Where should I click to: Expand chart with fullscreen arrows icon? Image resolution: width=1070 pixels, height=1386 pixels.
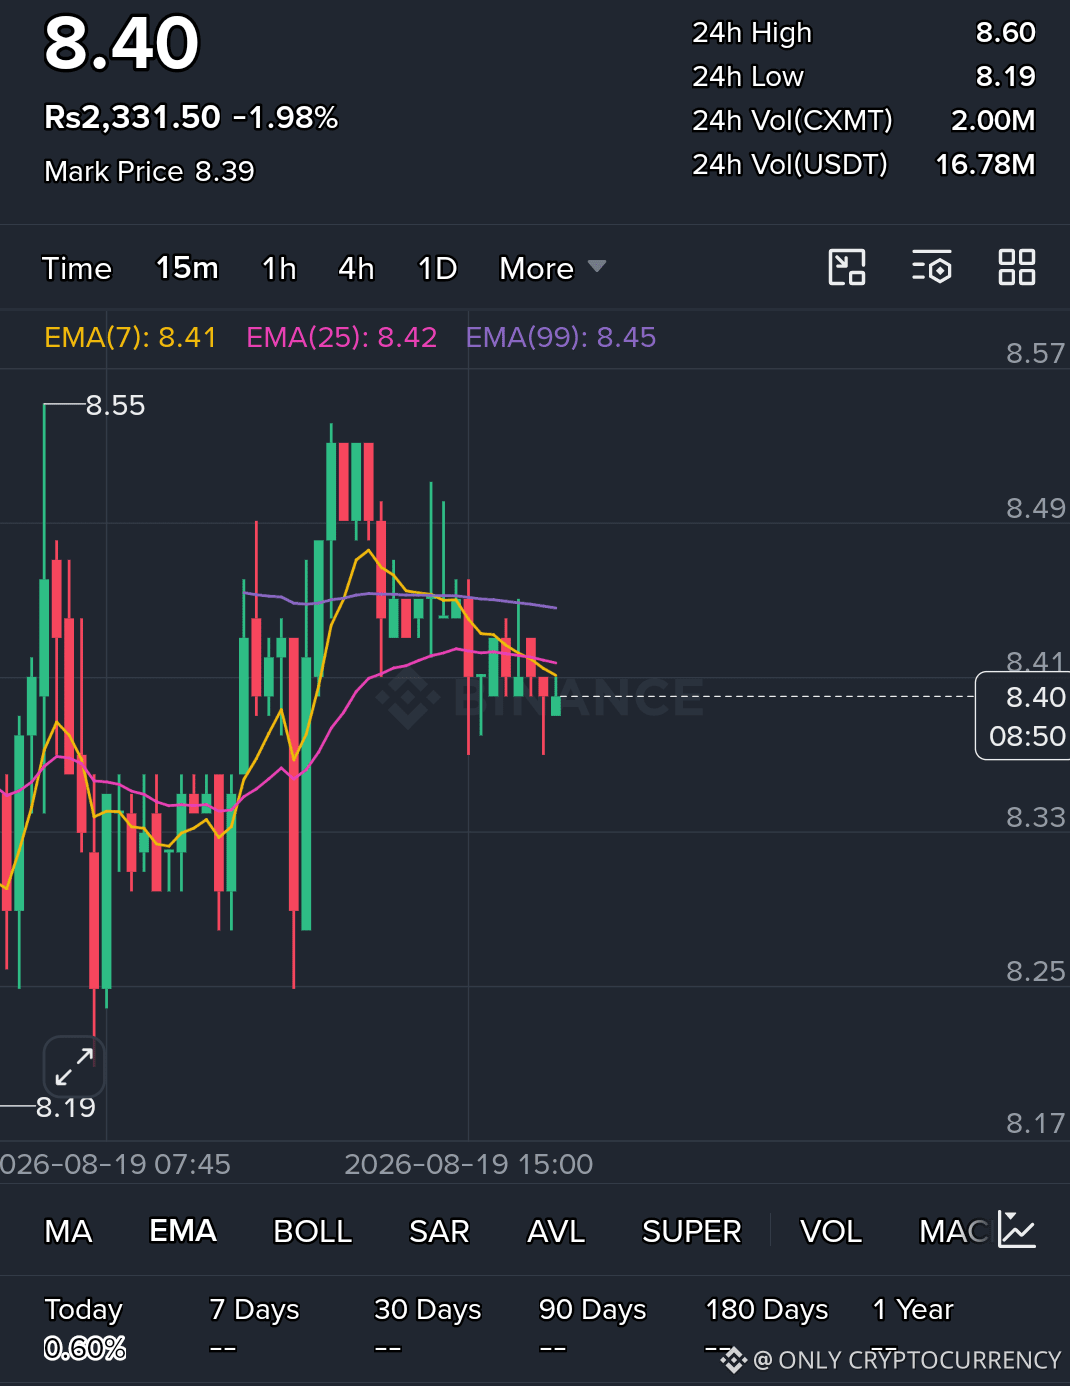(x=74, y=1067)
